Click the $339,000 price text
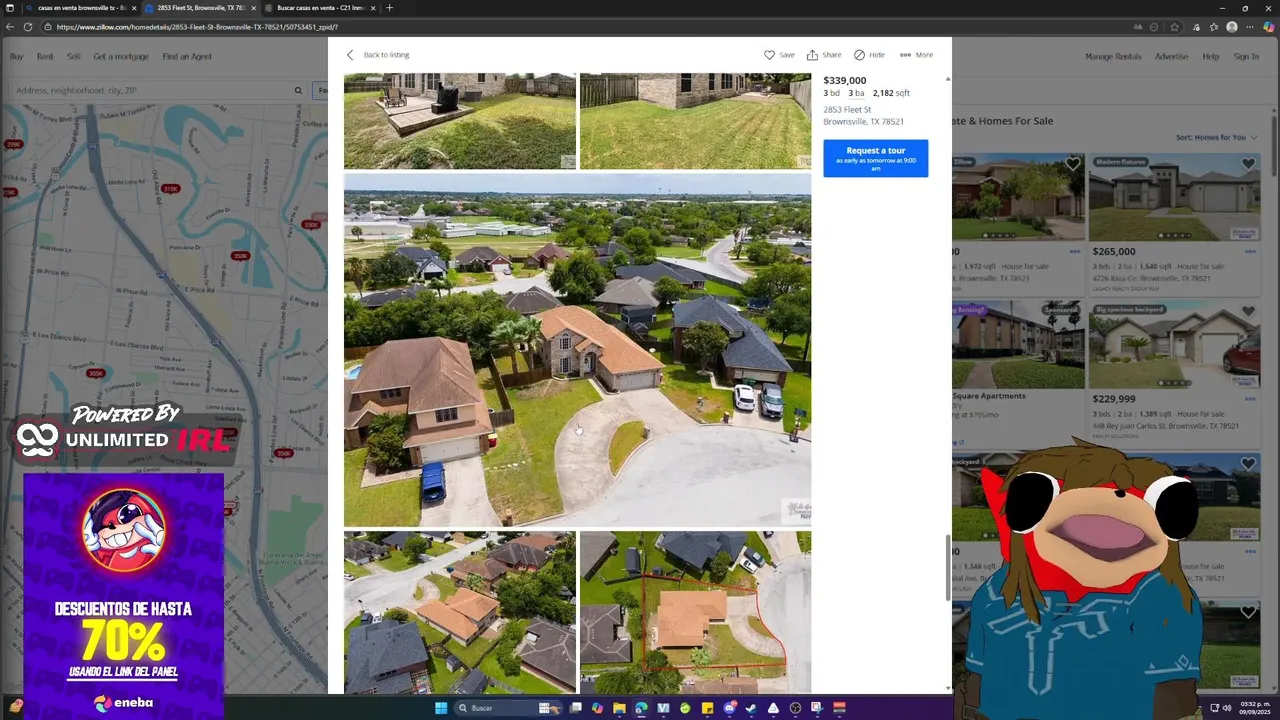The width and height of the screenshot is (1280, 720). [845, 80]
